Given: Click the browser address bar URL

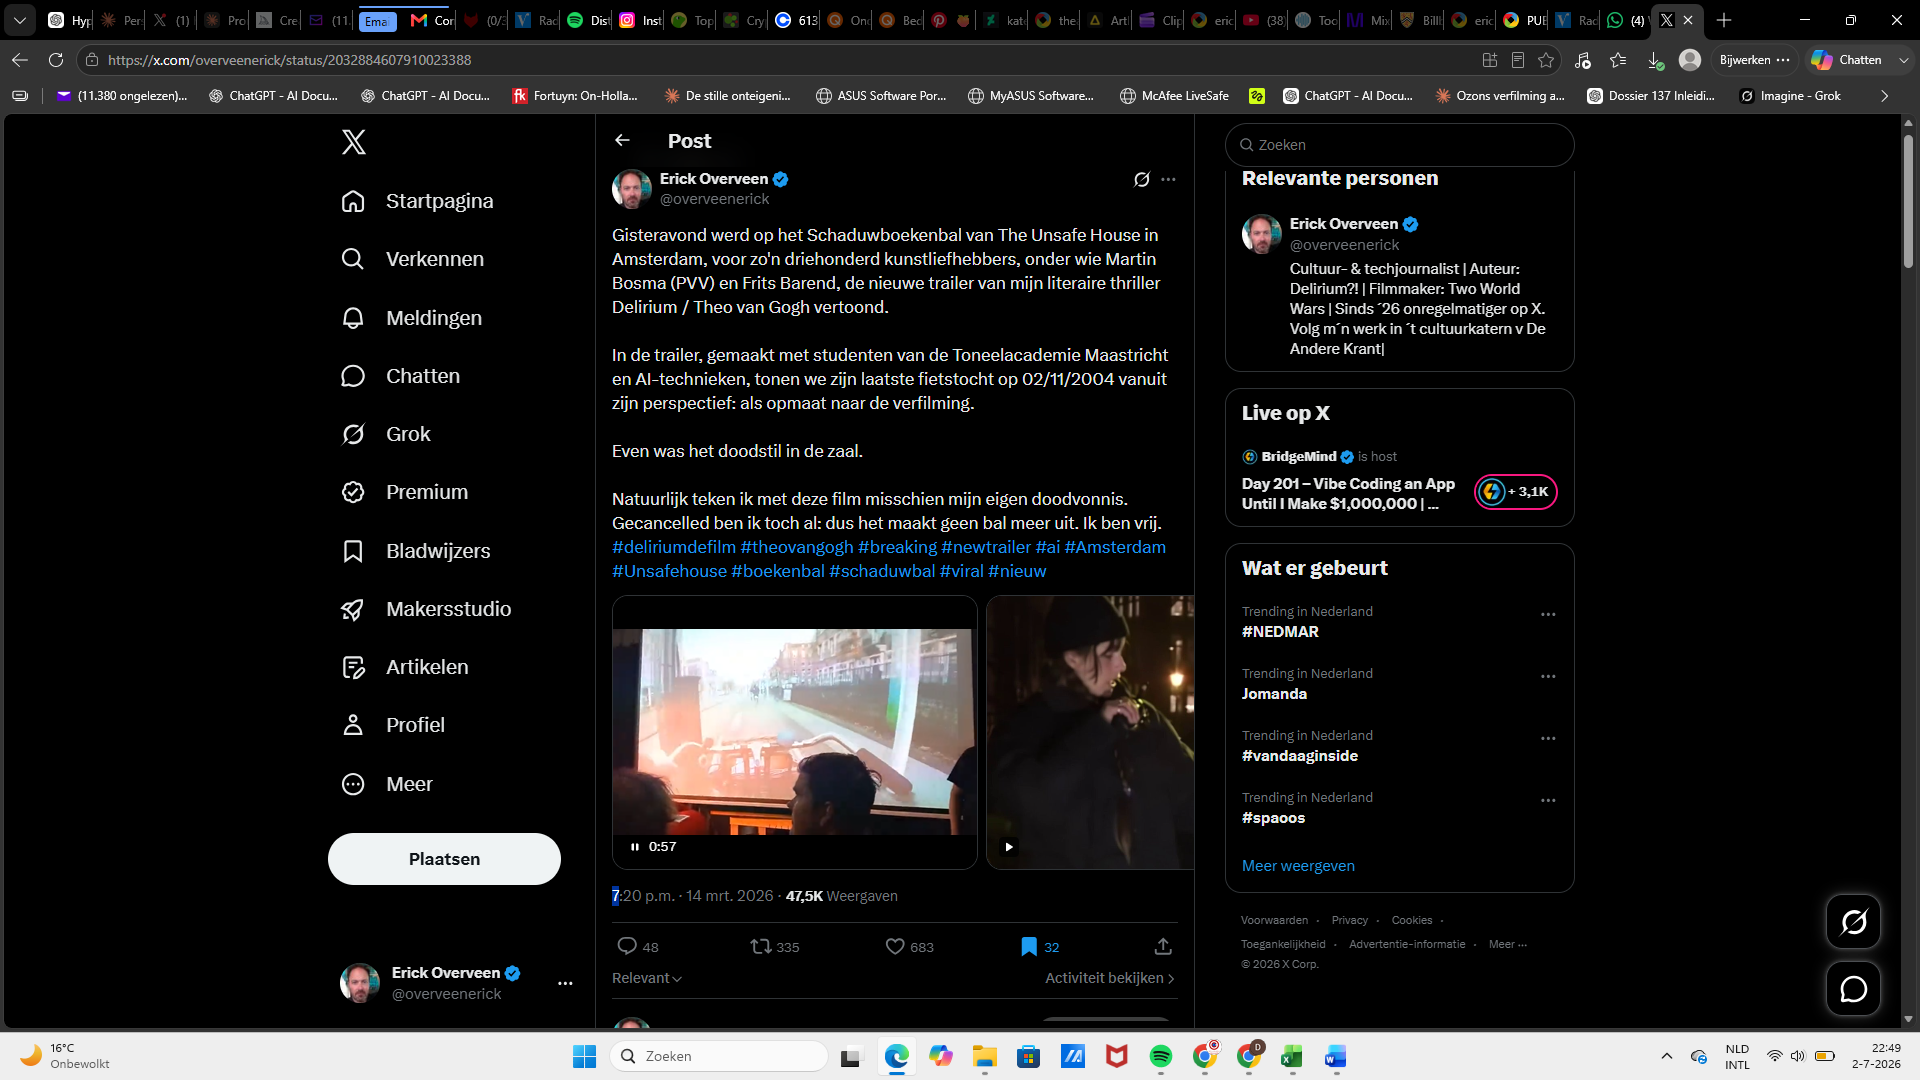Looking at the screenshot, I should pyautogui.click(x=289, y=60).
